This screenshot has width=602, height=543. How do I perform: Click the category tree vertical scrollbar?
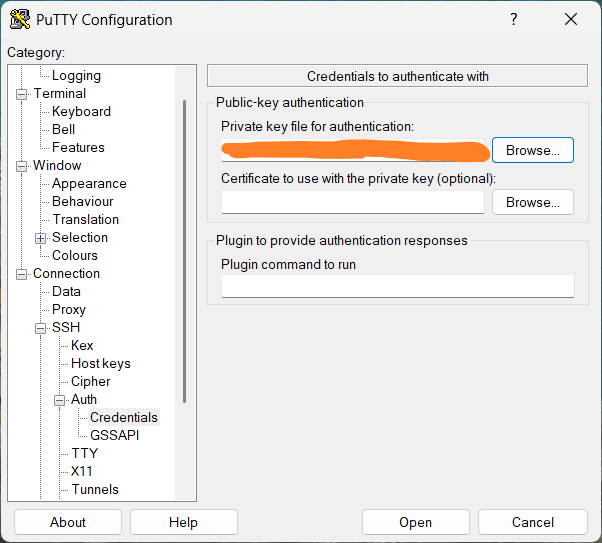[x=185, y=252]
